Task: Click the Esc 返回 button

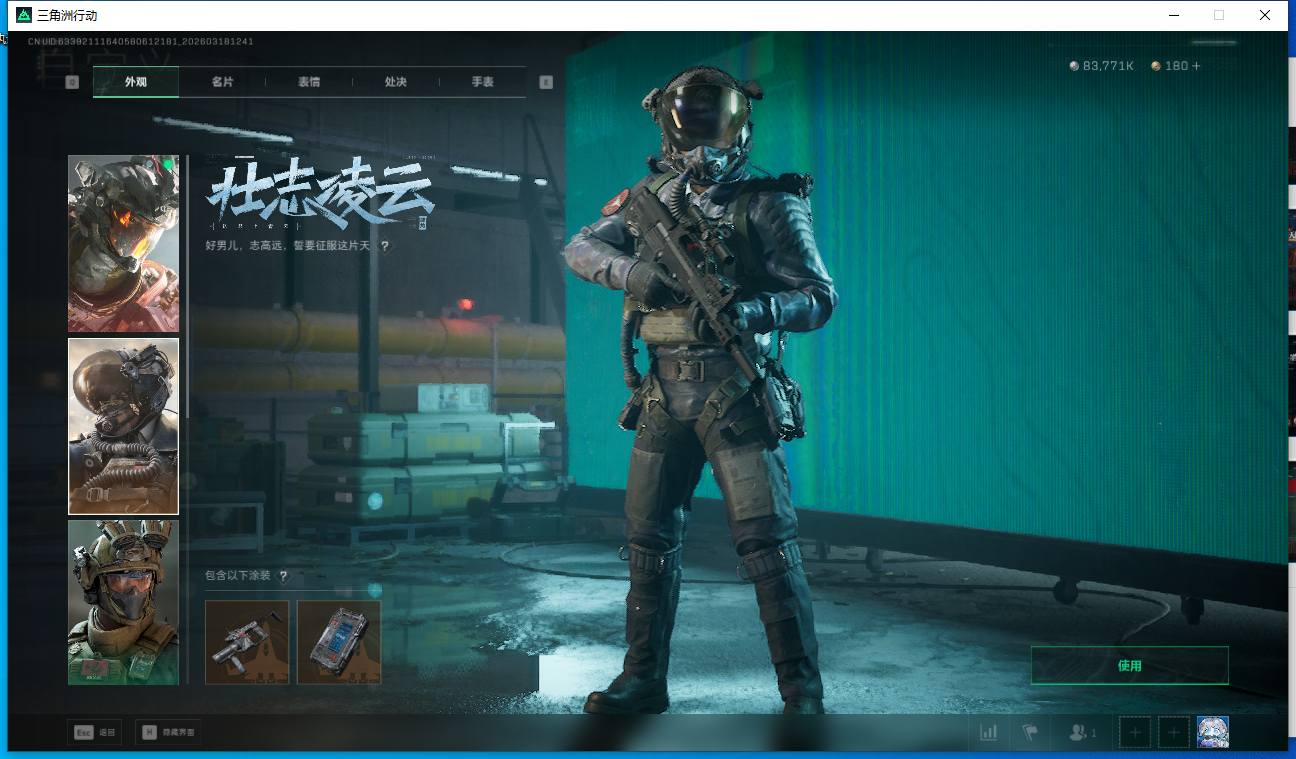Action: pos(95,733)
